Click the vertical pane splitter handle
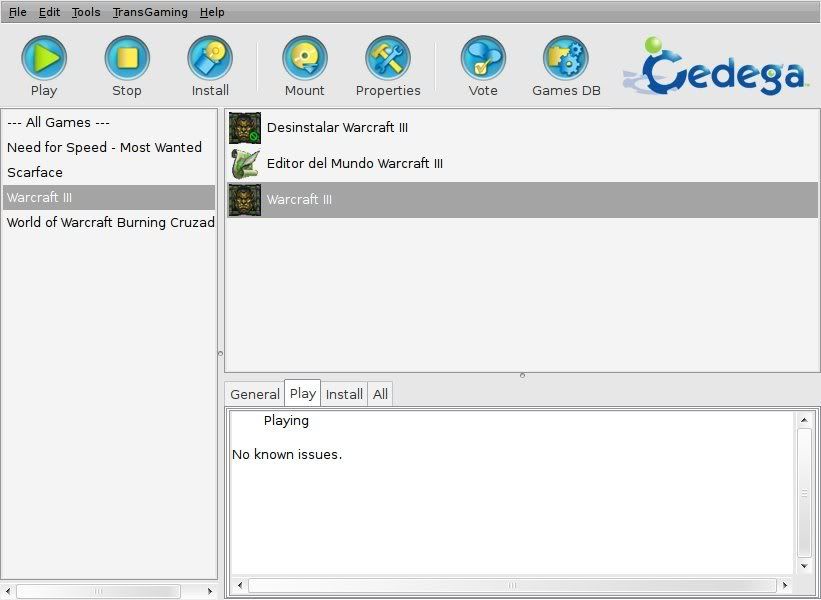821x600 pixels. coord(220,353)
